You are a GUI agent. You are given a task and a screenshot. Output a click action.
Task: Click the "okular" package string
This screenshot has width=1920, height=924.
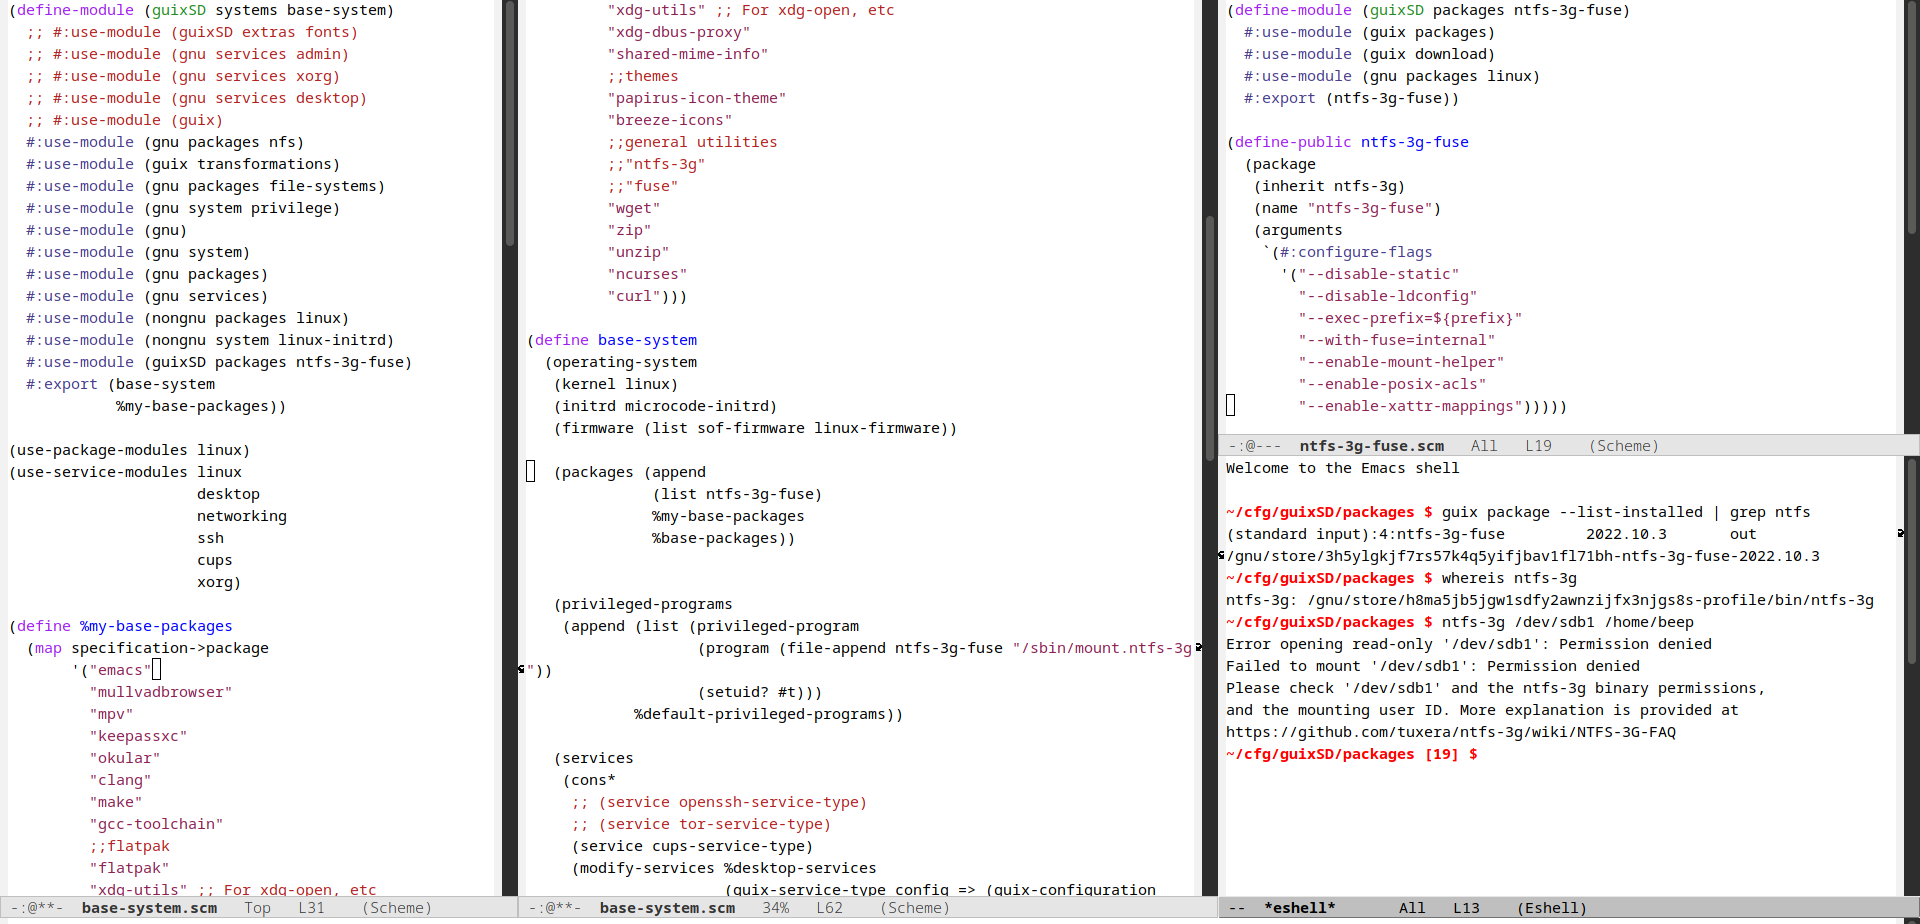[x=125, y=758]
